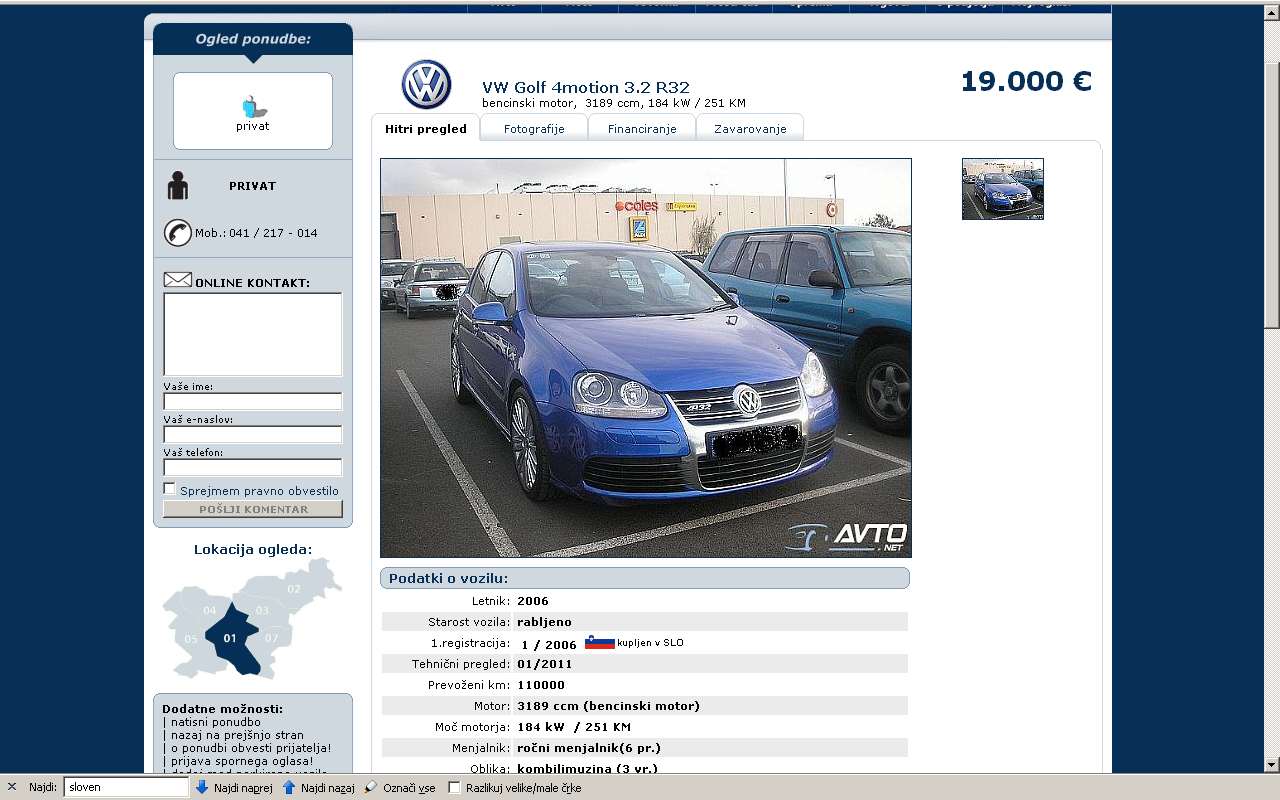Click the Tehnični pregled value 01/2011
This screenshot has width=1280, height=800.
(545, 664)
